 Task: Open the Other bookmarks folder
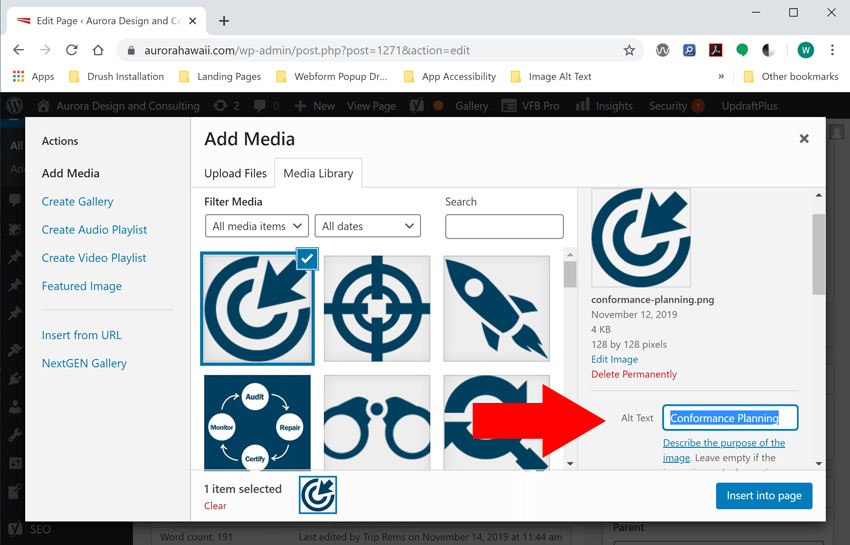click(791, 76)
